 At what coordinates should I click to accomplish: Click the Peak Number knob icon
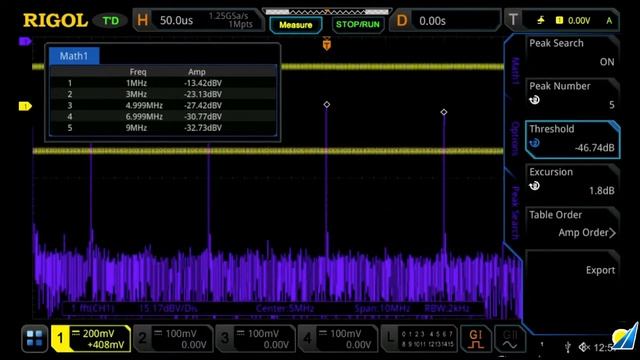pos(534,100)
